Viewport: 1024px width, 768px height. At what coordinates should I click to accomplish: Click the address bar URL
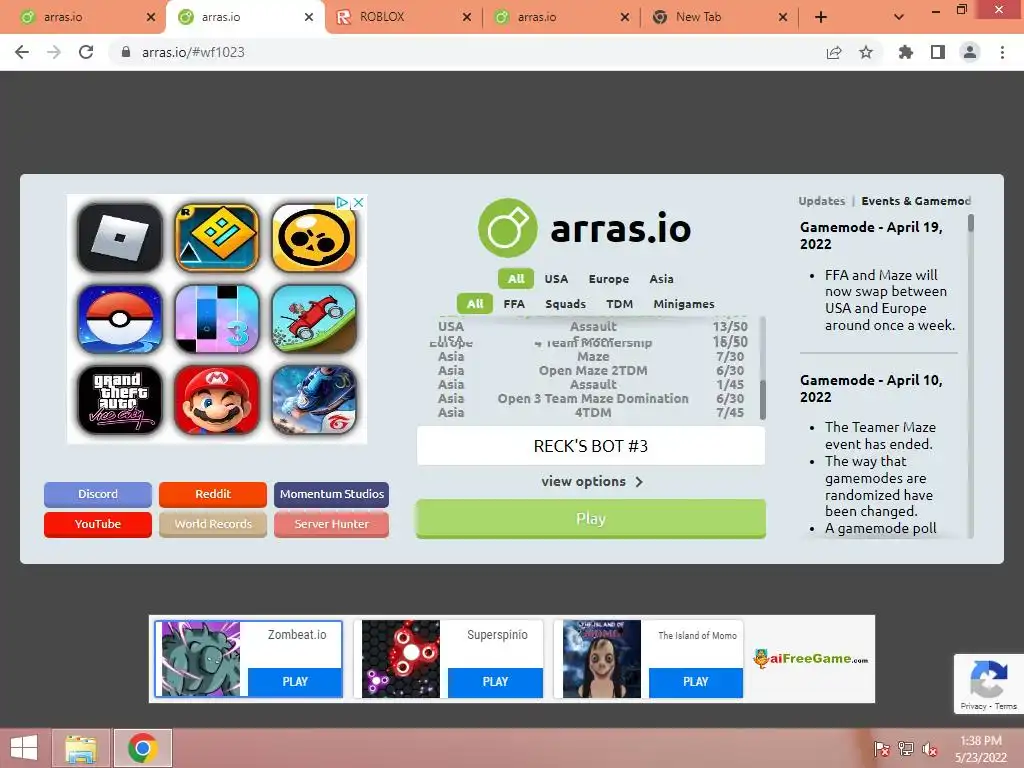pos(193,52)
